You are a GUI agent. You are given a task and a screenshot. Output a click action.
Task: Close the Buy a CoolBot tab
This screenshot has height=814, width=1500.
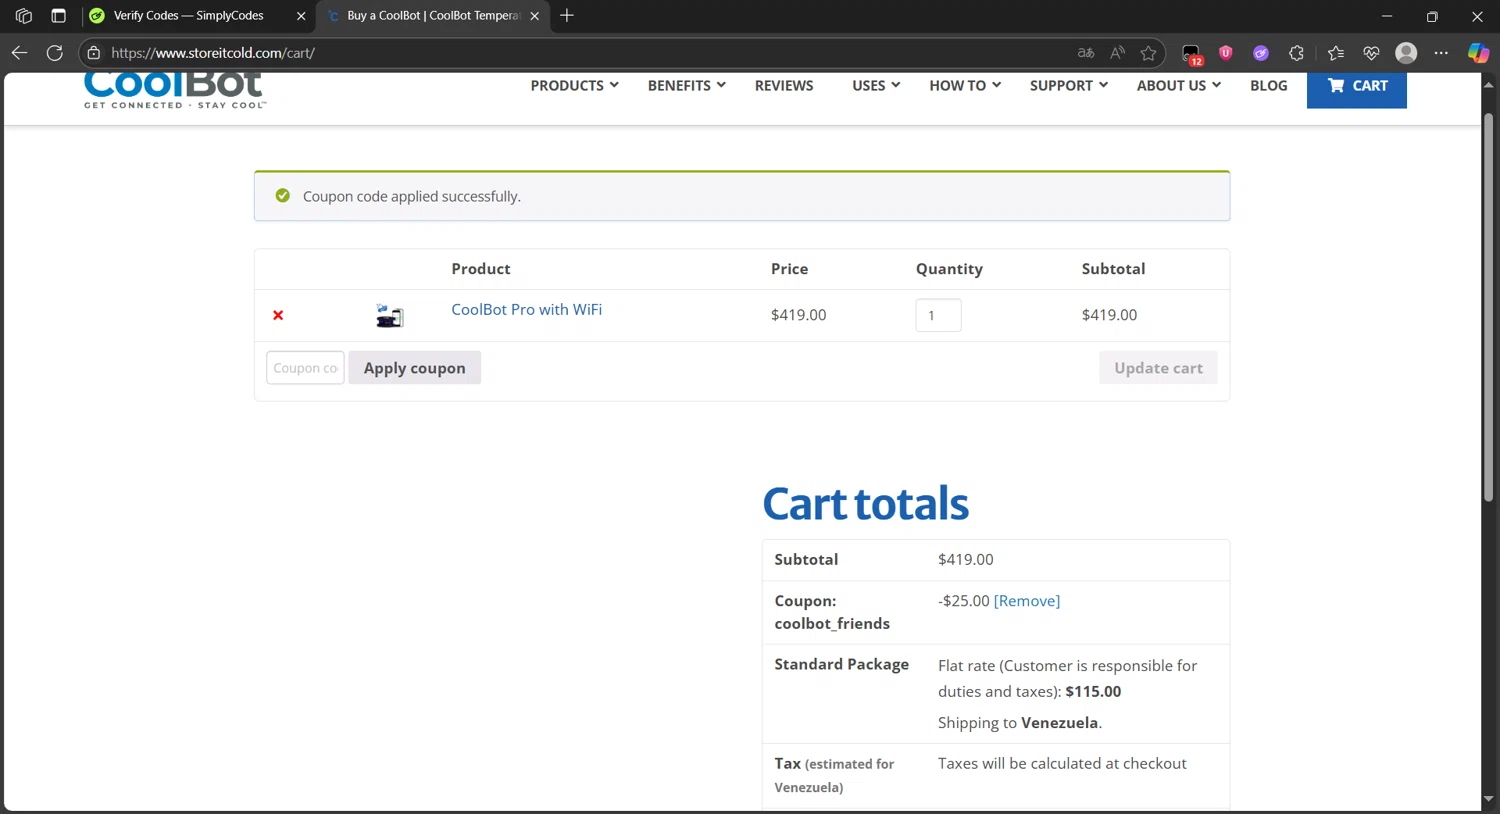coord(534,16)
